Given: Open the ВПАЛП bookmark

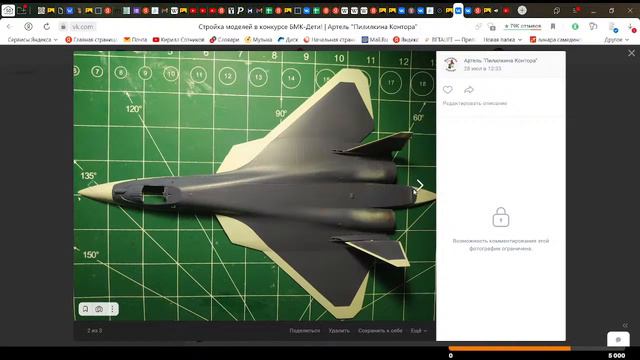Looking at the screenshot, I should pyautogui.click(x=449, y=40).
